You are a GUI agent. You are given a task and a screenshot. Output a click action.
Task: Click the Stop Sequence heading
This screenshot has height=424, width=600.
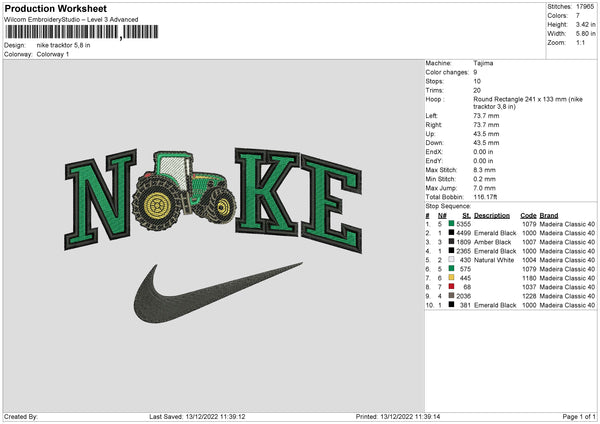(448, 206)
